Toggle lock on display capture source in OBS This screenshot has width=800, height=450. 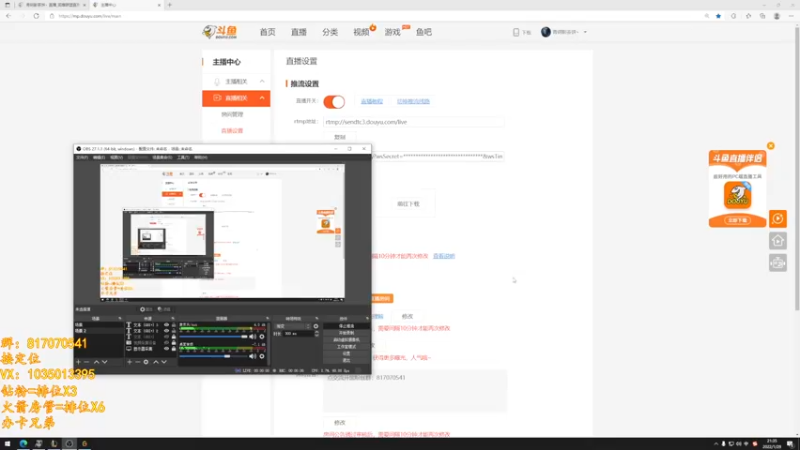[x=173, y=349]
